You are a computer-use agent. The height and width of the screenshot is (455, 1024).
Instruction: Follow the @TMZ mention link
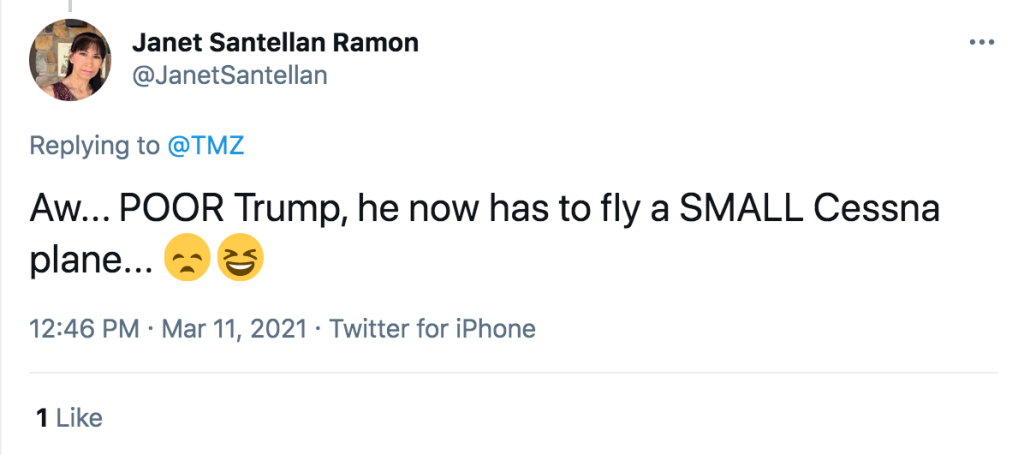click(x=204, y=146)
